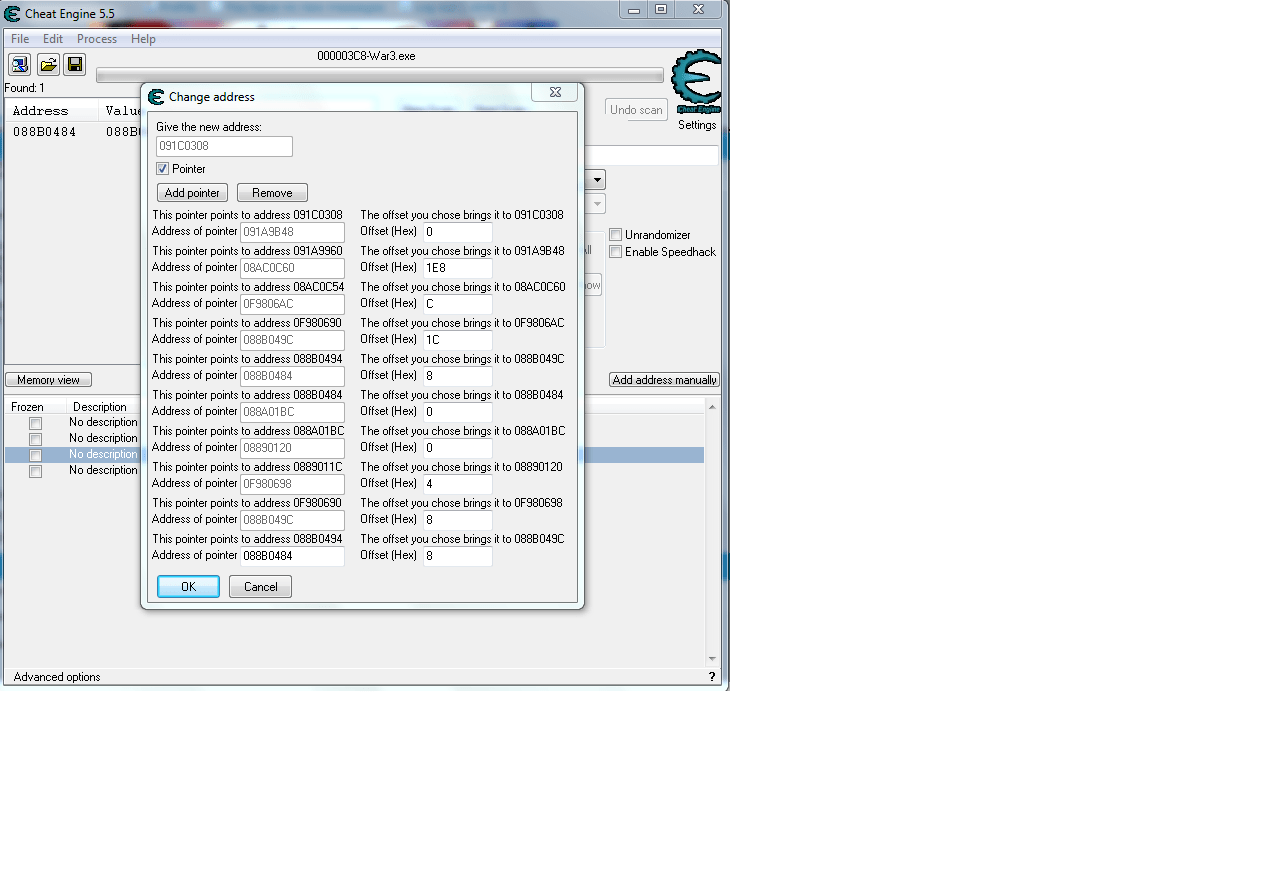Click the process title 000003C8-War3.exe
This screenshot has width=1274, height=880.
(366, 57)
